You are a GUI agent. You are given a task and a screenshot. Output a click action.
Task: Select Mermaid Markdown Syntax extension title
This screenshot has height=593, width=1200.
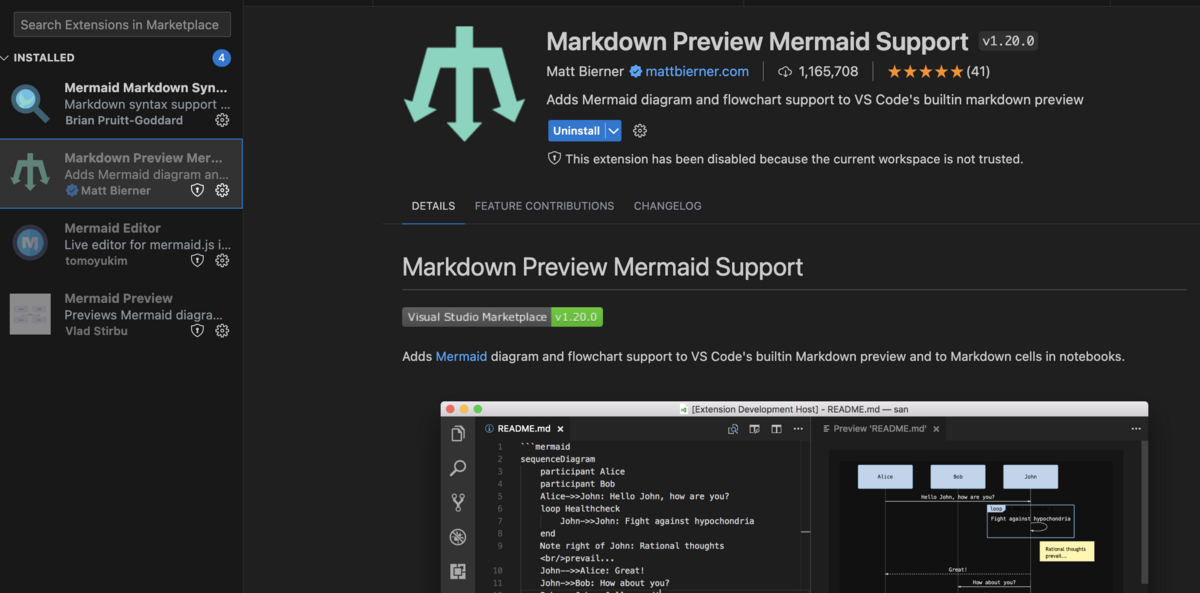(146, 88)
